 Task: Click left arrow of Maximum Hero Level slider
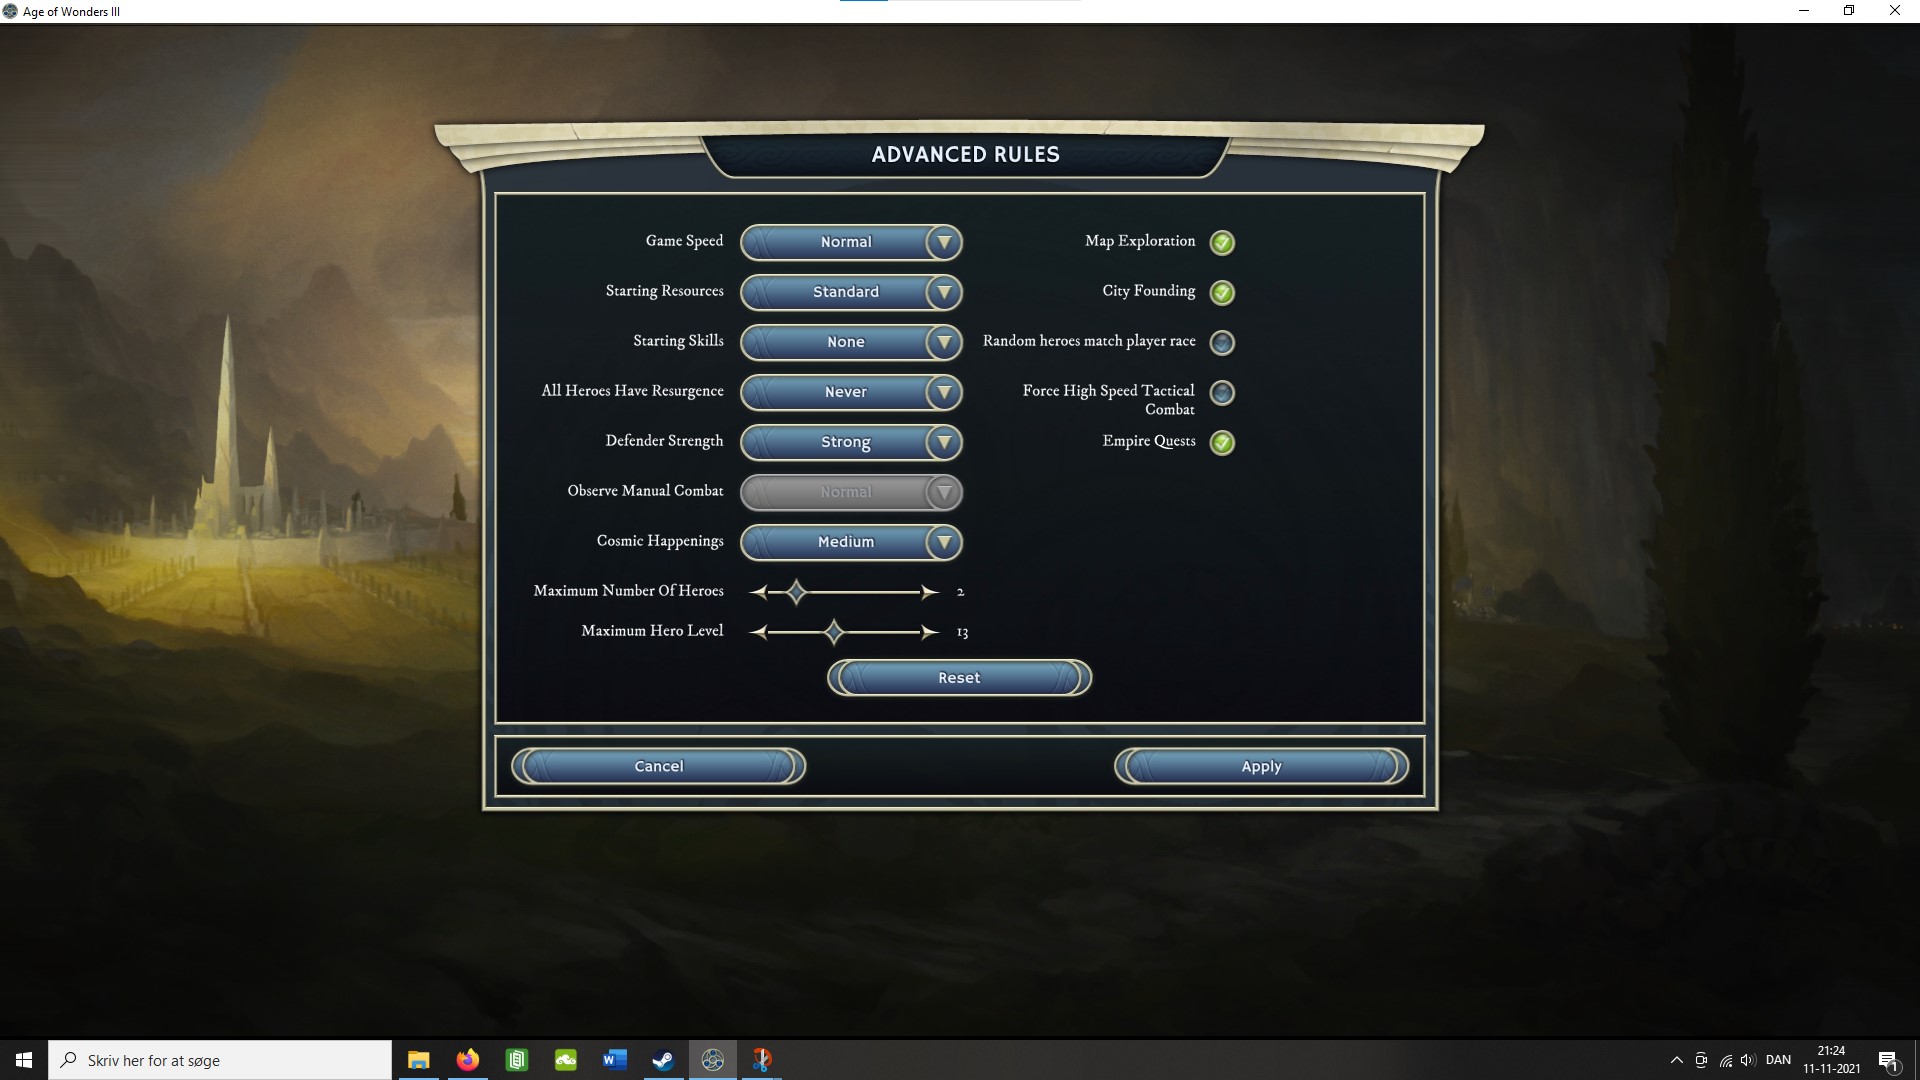point(758,632)
